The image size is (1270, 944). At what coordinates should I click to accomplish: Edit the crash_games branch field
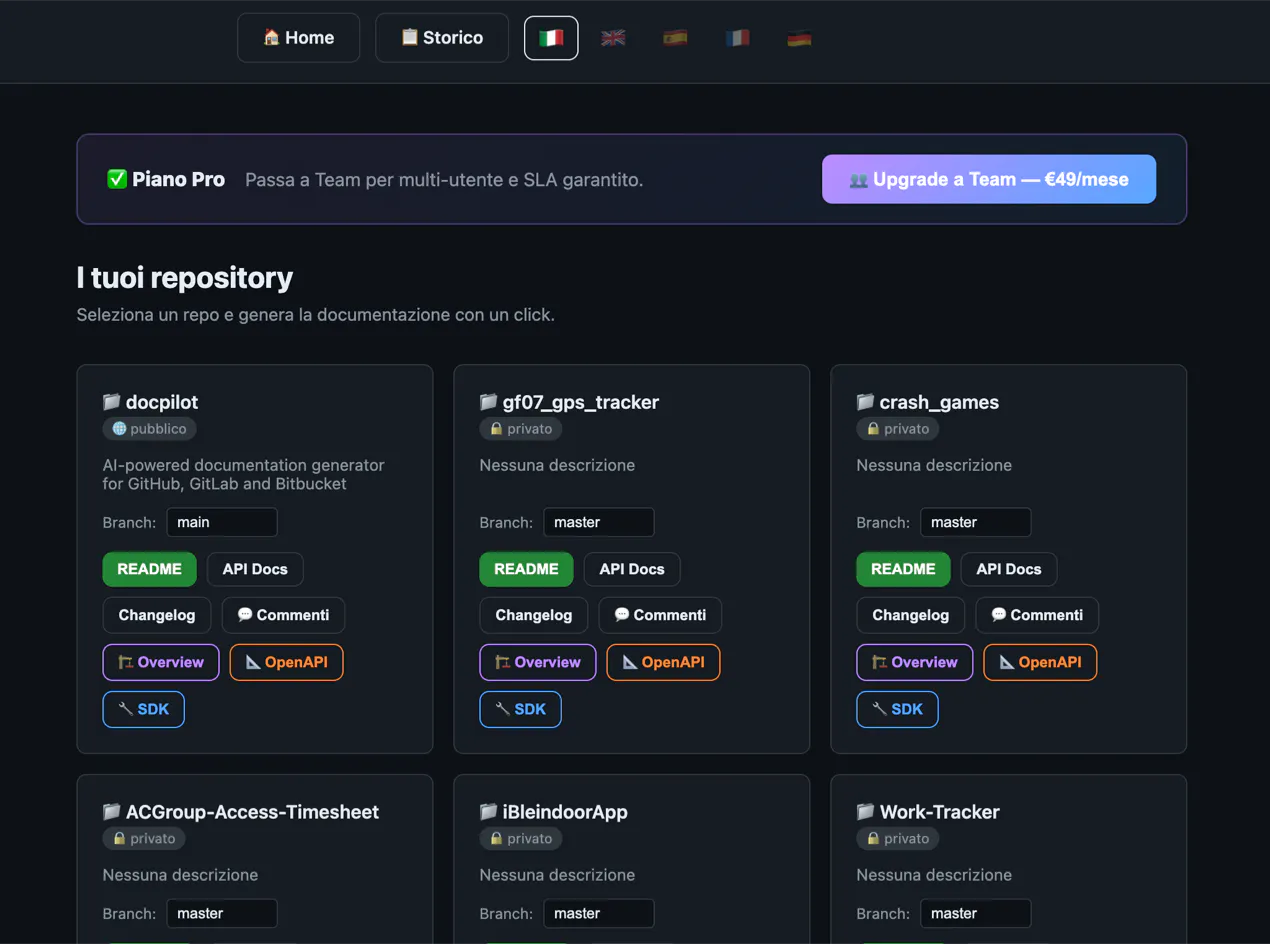click(x=976, y=522)
